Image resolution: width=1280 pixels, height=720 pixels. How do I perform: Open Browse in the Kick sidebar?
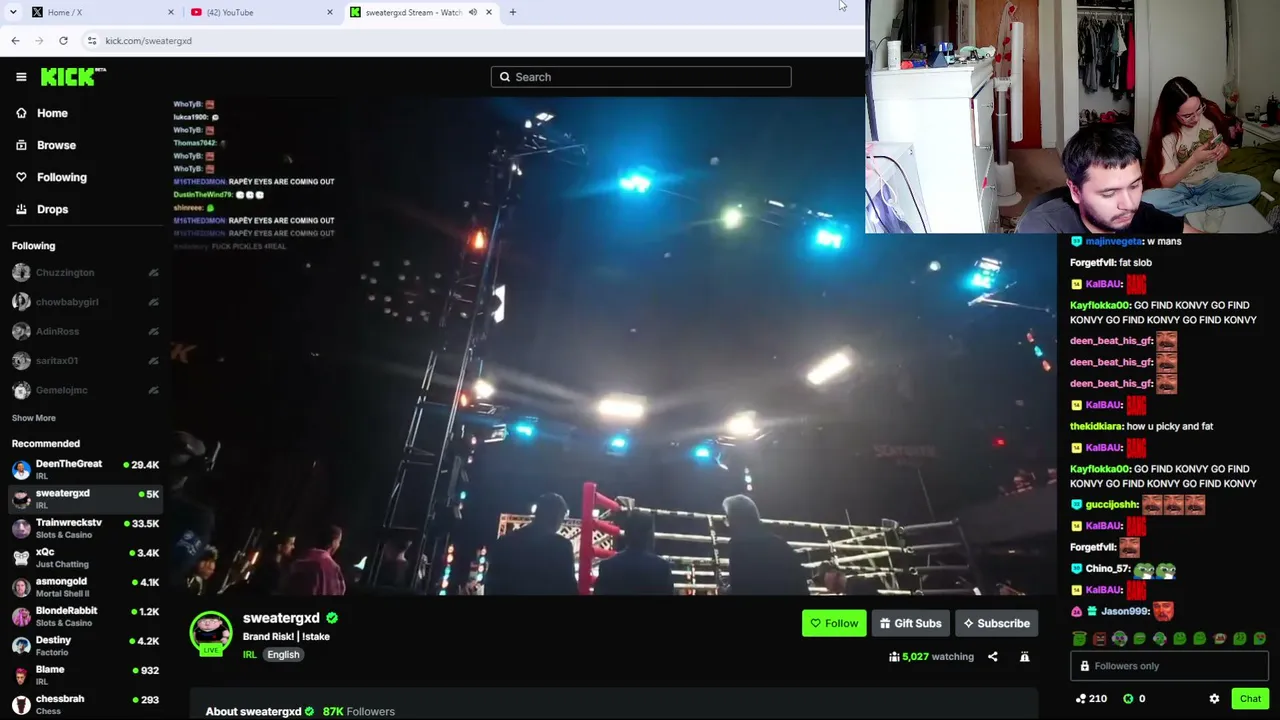pos(56,145)
